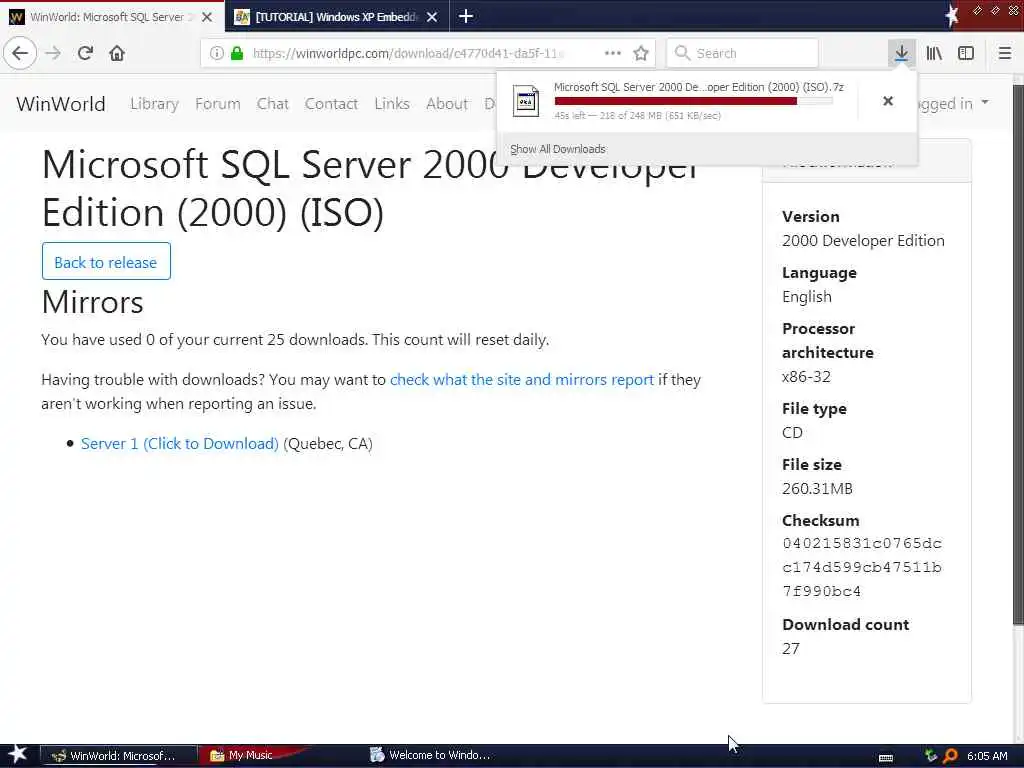This screenshot has height=768, width=1024.
Task: Click the download filename in downloads panel
Action: [x=699, y=87]
